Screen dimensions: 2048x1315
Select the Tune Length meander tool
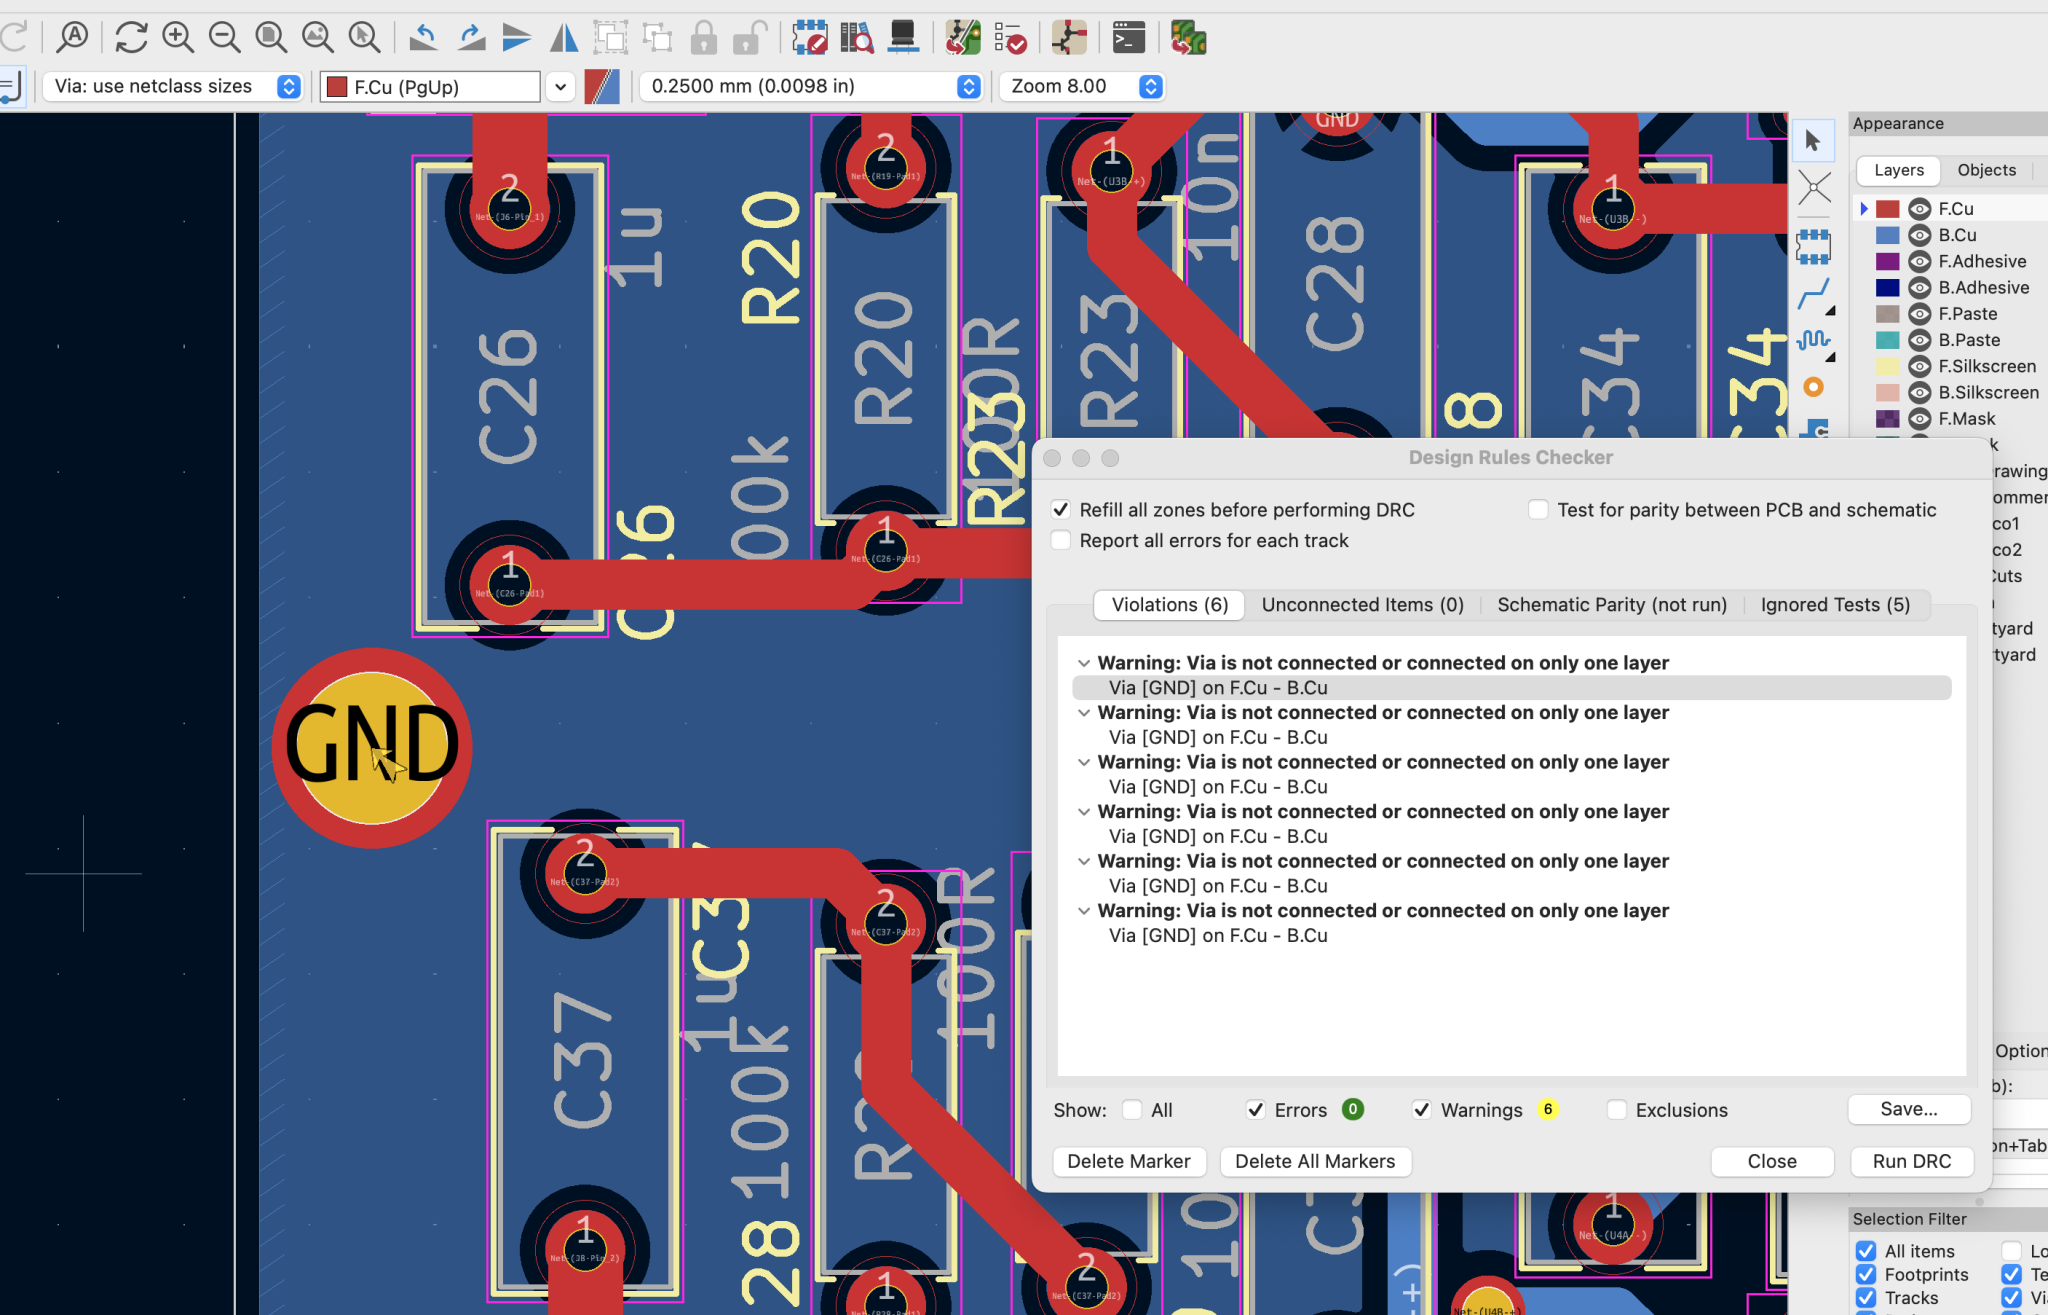point(1813,341)
